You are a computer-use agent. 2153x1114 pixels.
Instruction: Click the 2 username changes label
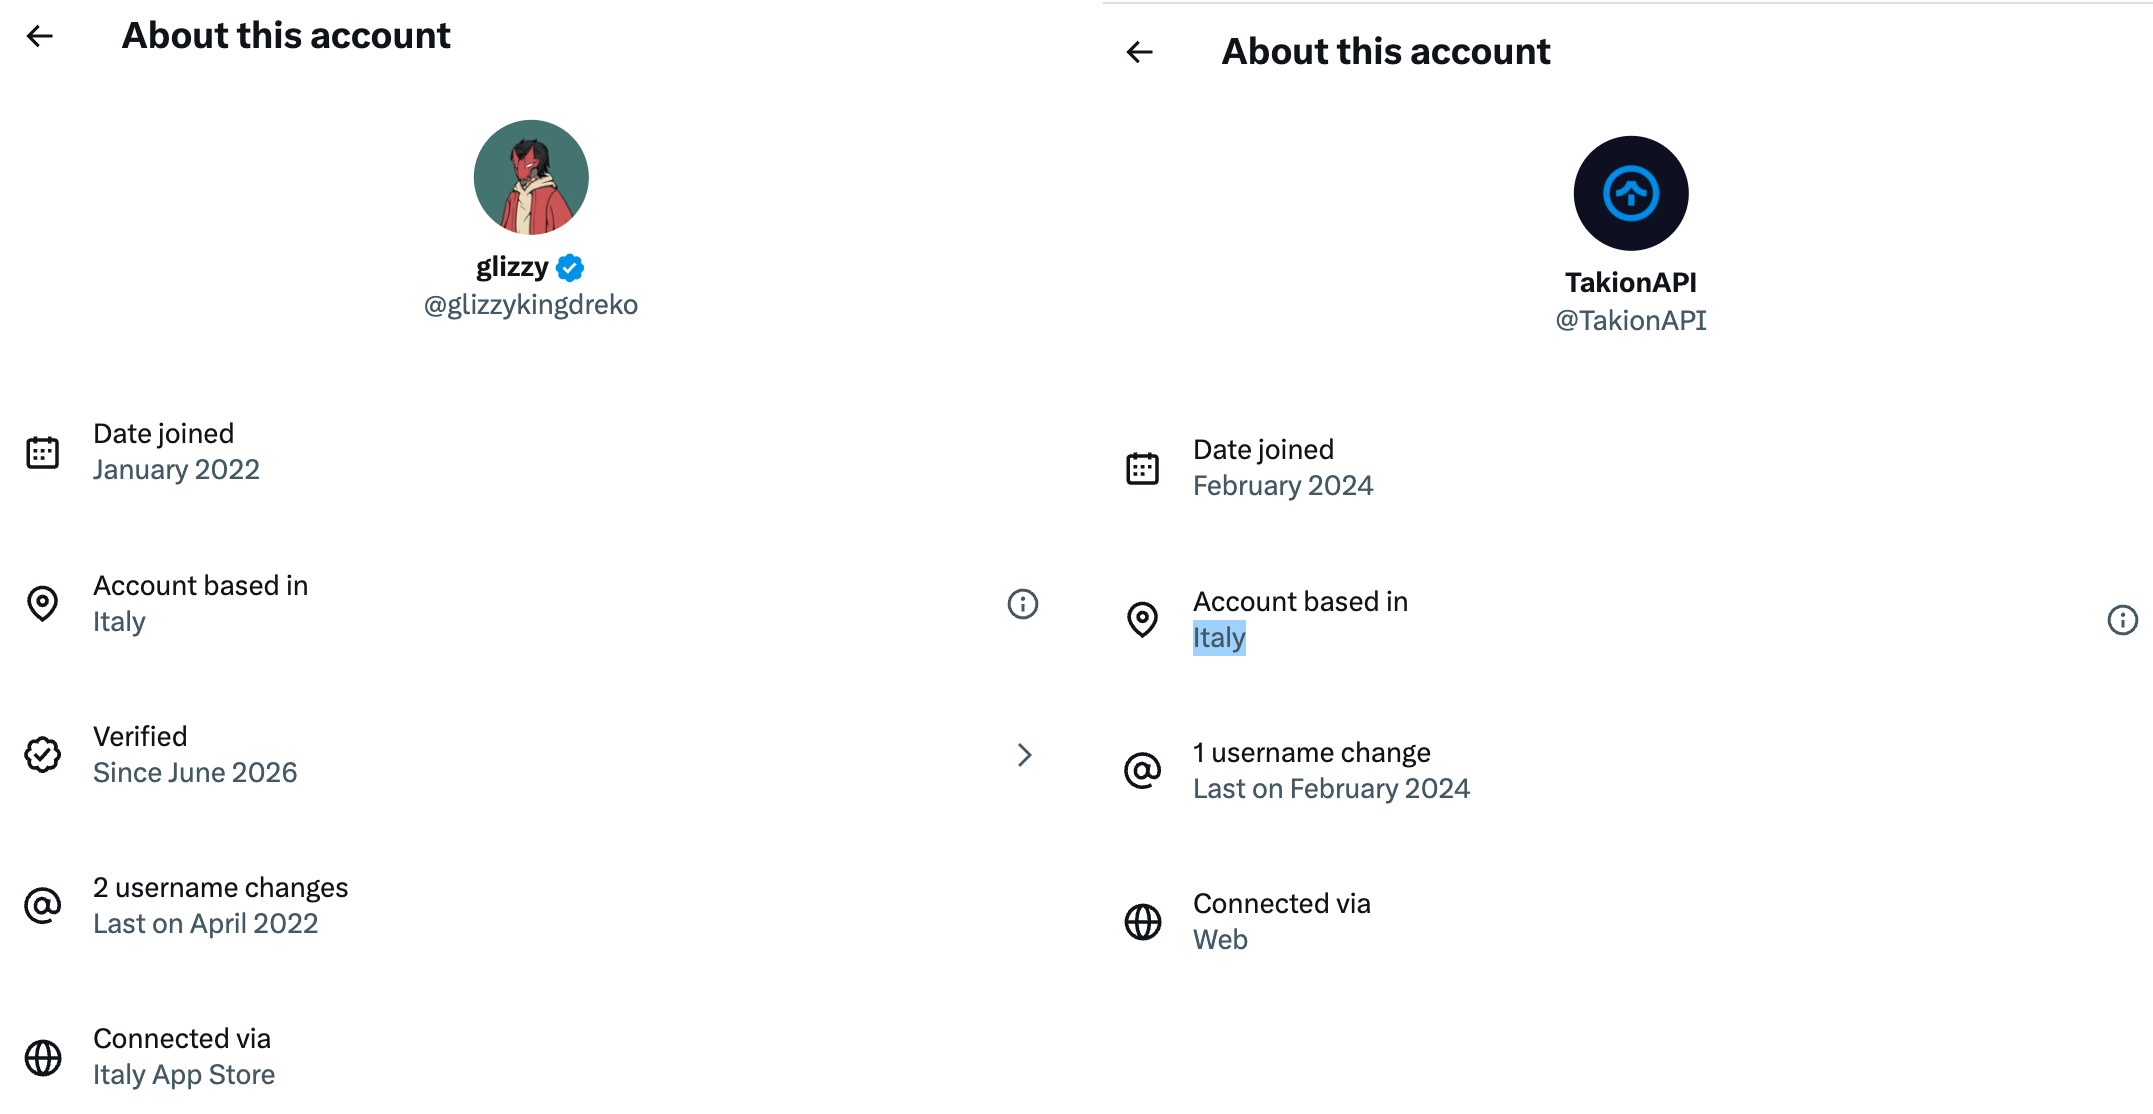click(220, 888)
